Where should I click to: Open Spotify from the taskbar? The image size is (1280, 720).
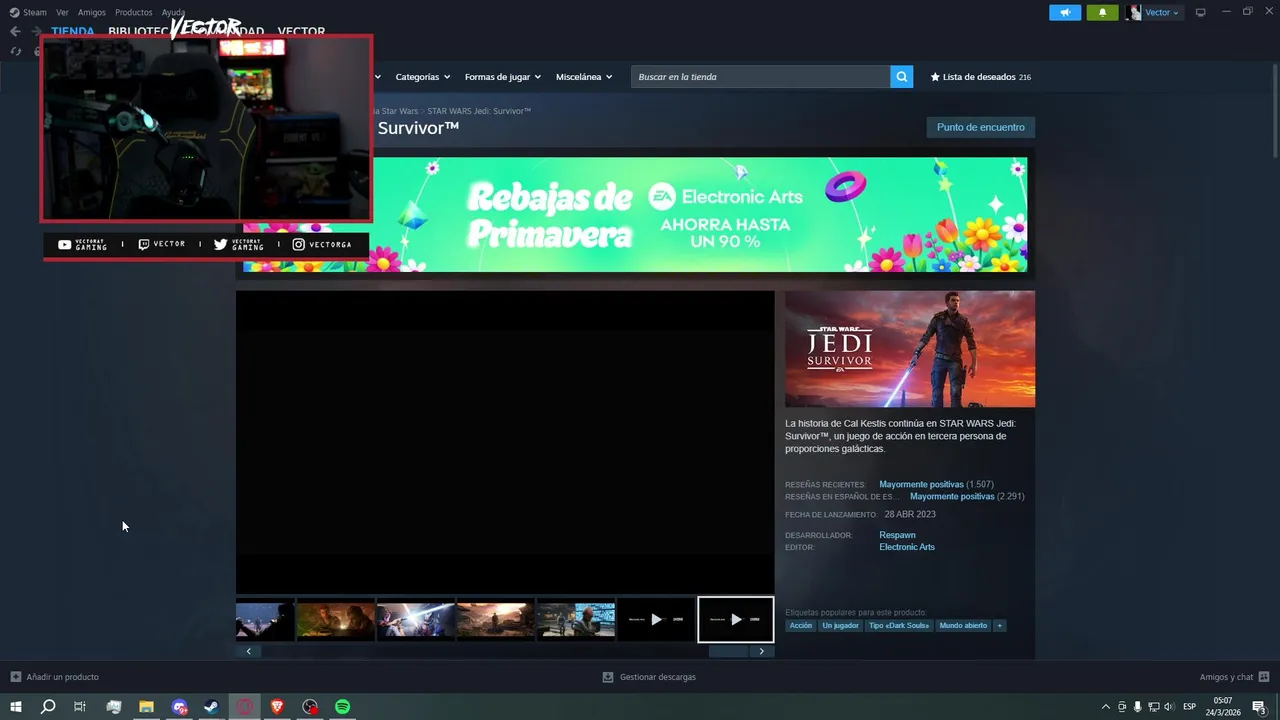(x=343, y=707)
